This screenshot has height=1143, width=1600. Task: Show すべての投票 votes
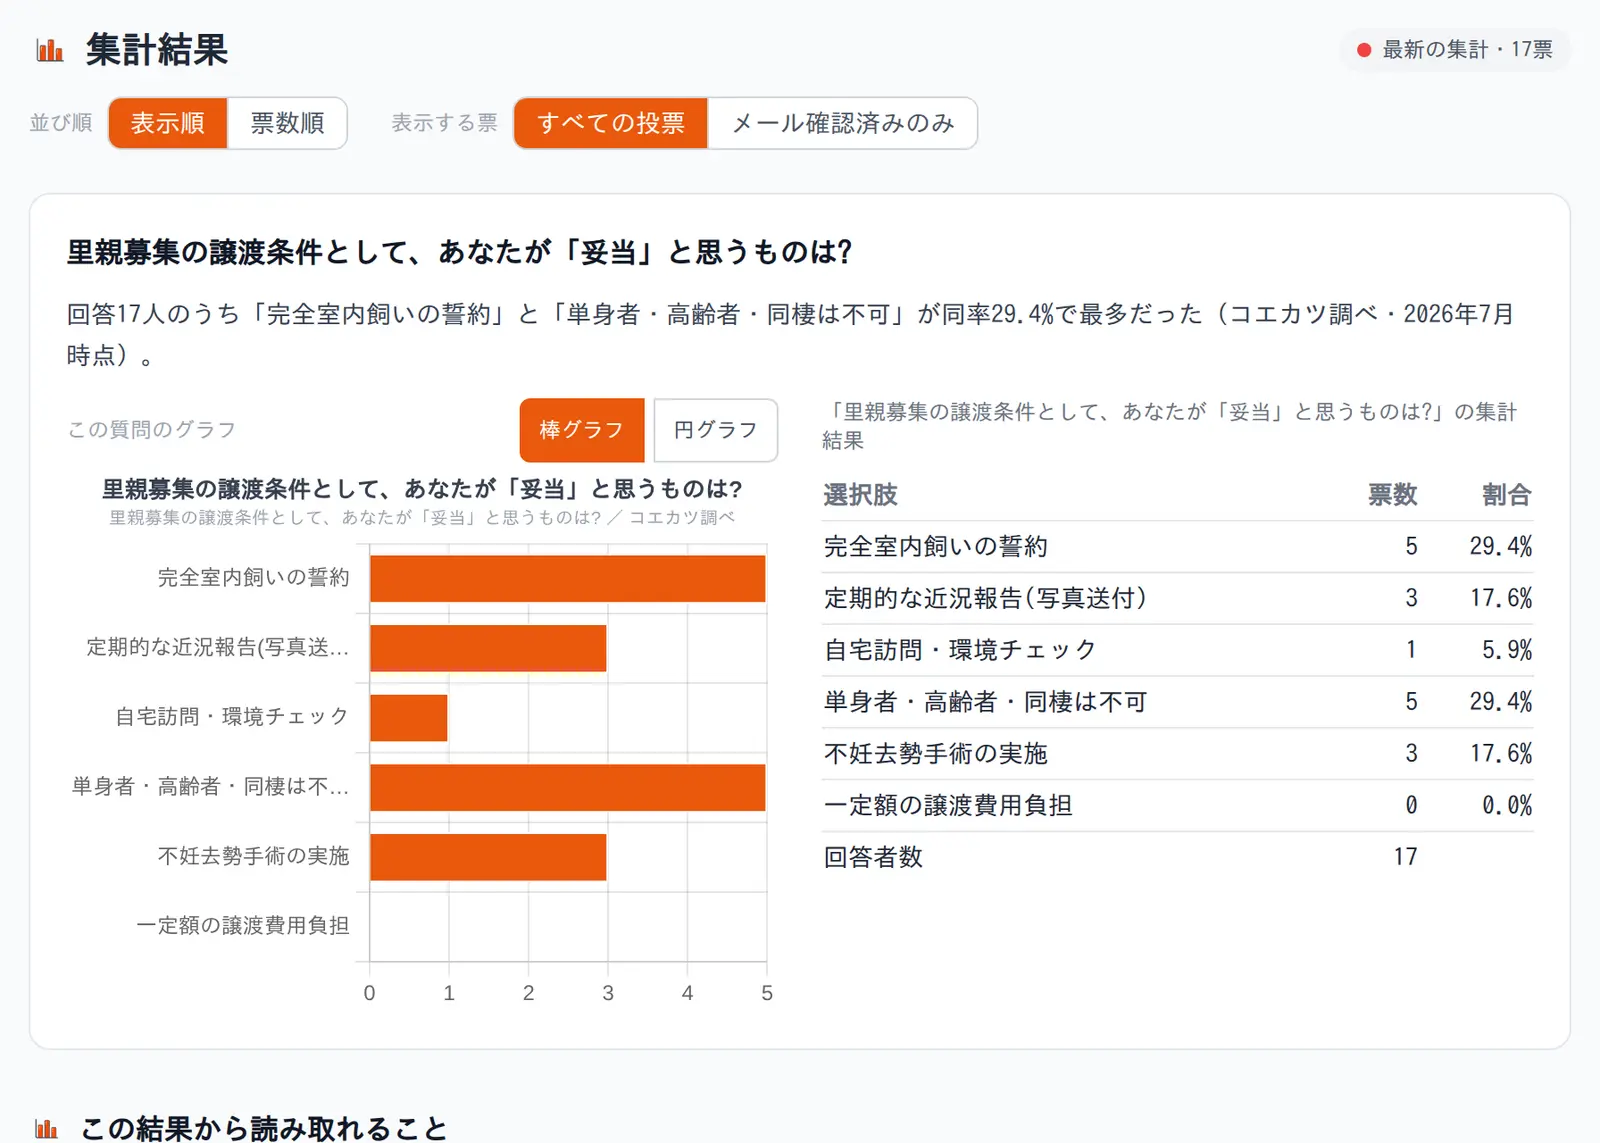pyautogui.click(x=611, y=123)
